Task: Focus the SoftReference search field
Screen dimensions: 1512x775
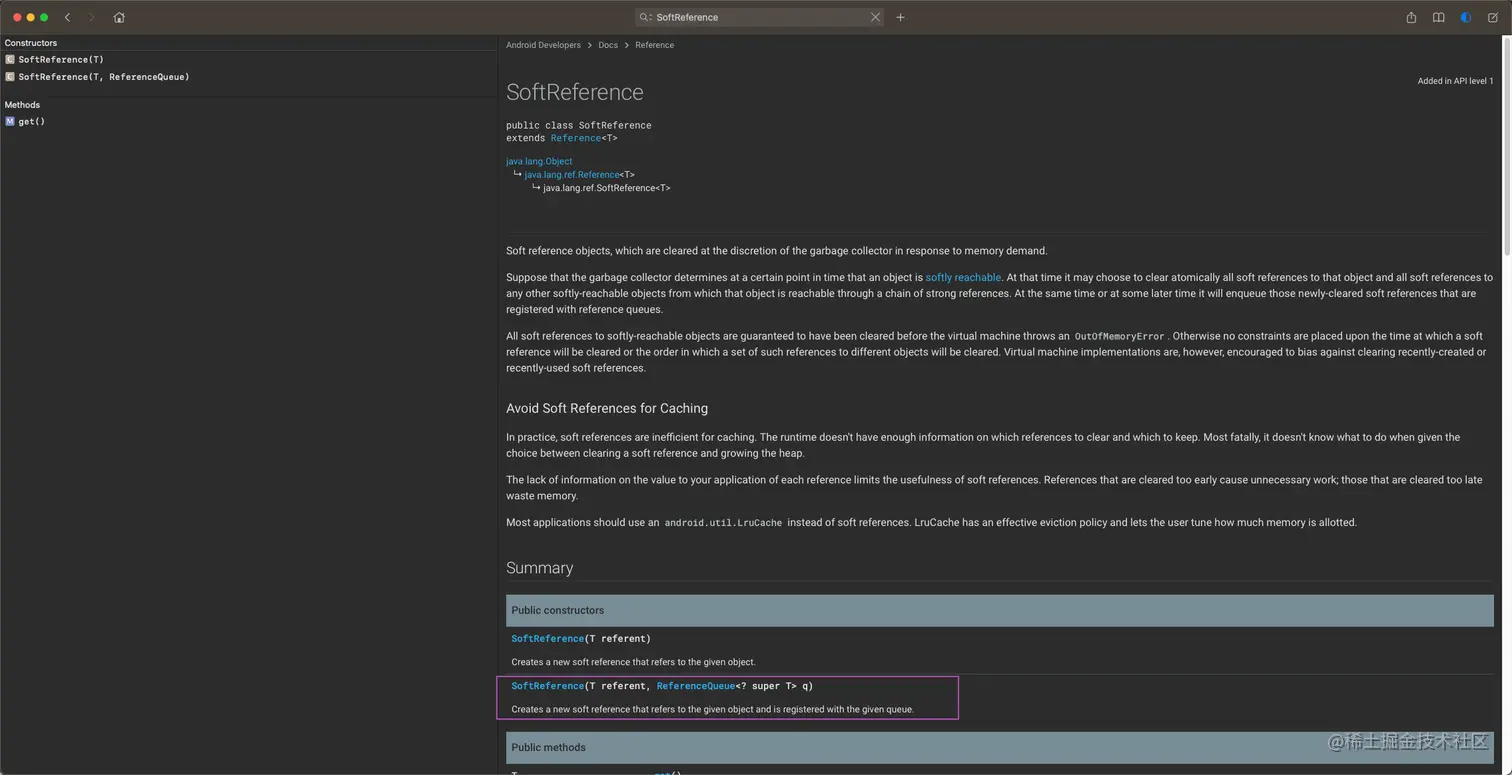Action: [x=760, y=17]
